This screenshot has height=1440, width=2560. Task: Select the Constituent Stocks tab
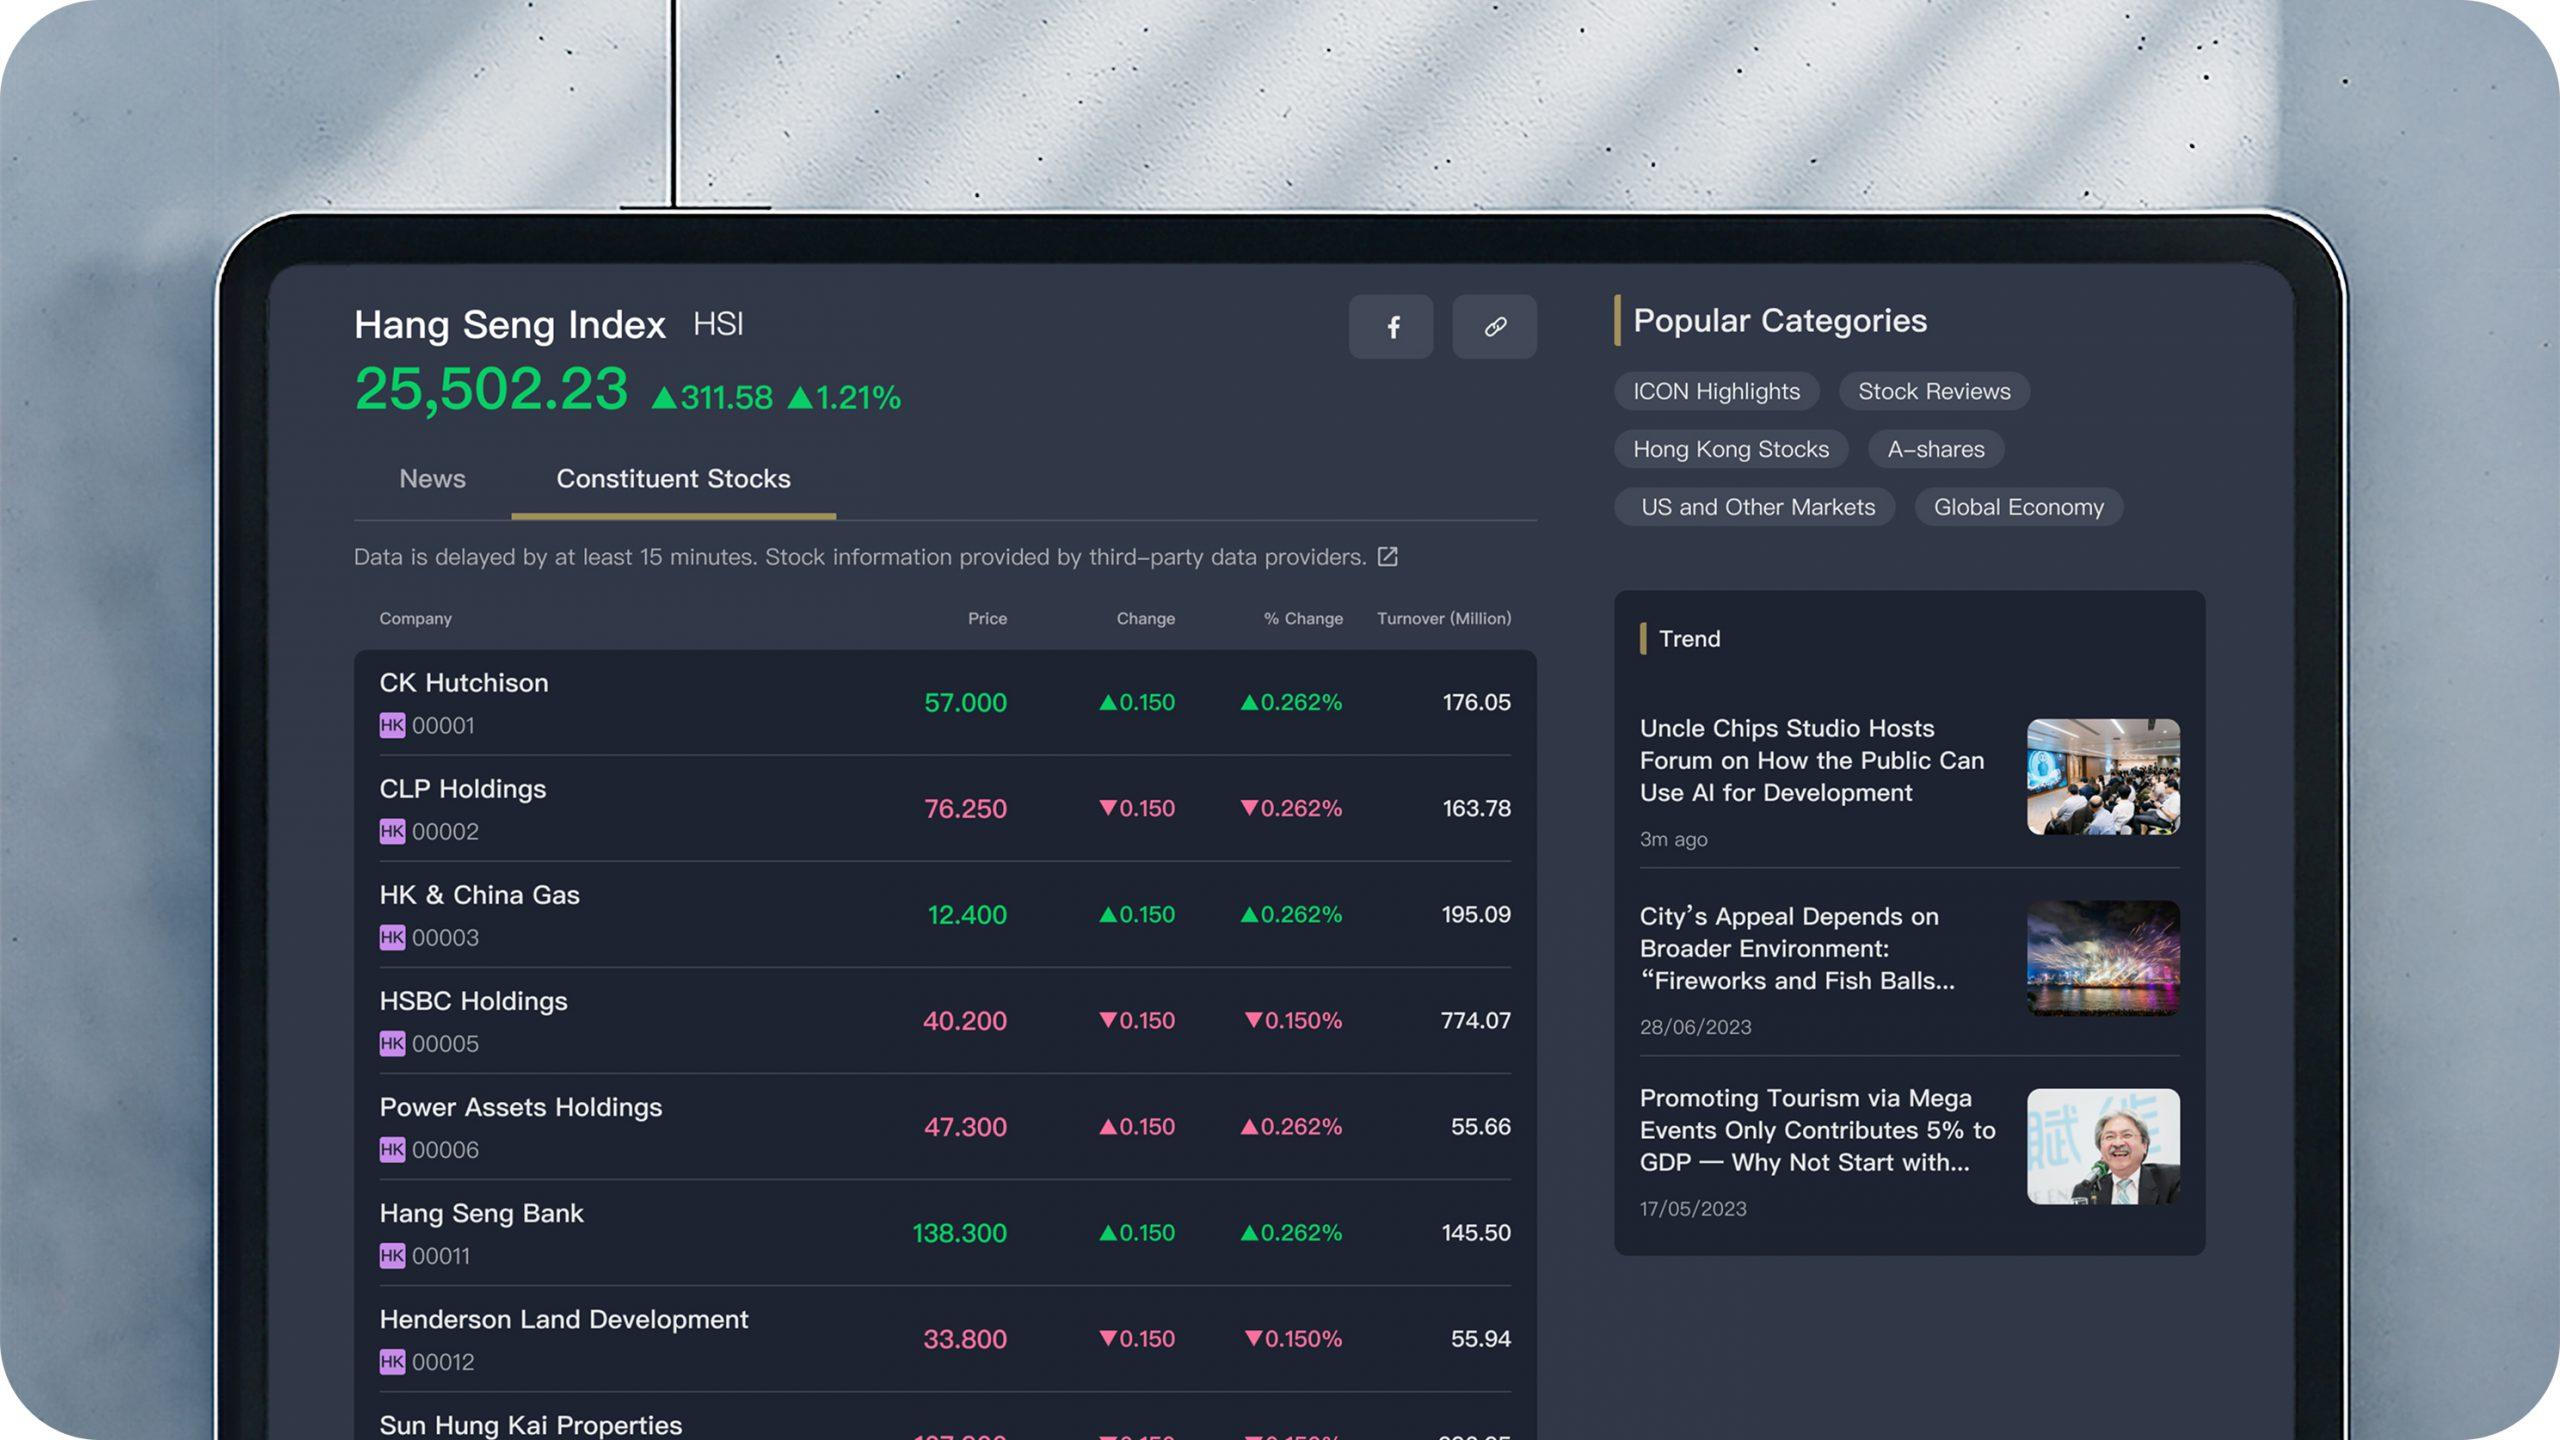pos(673,479)
